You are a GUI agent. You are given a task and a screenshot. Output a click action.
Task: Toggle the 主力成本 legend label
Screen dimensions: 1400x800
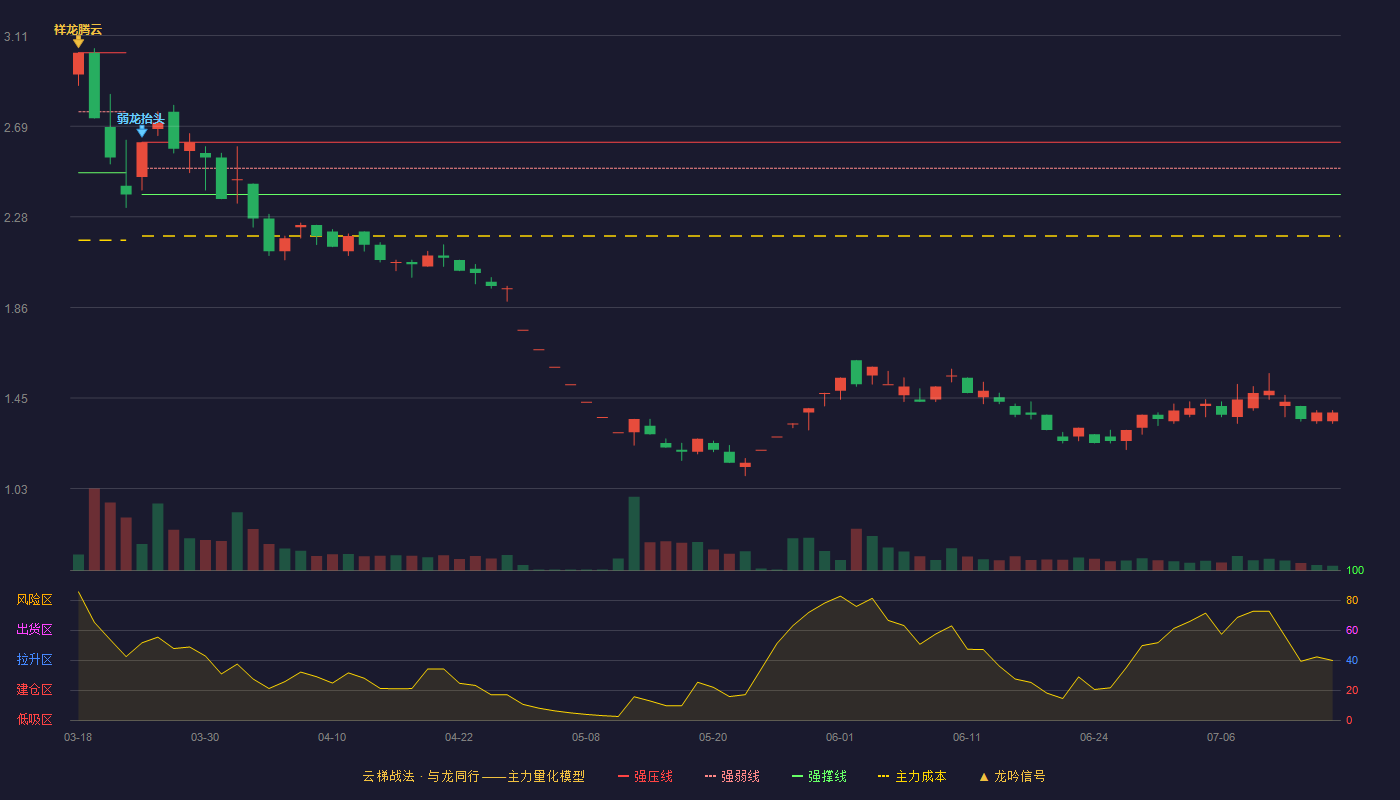[x=920, y=777]
